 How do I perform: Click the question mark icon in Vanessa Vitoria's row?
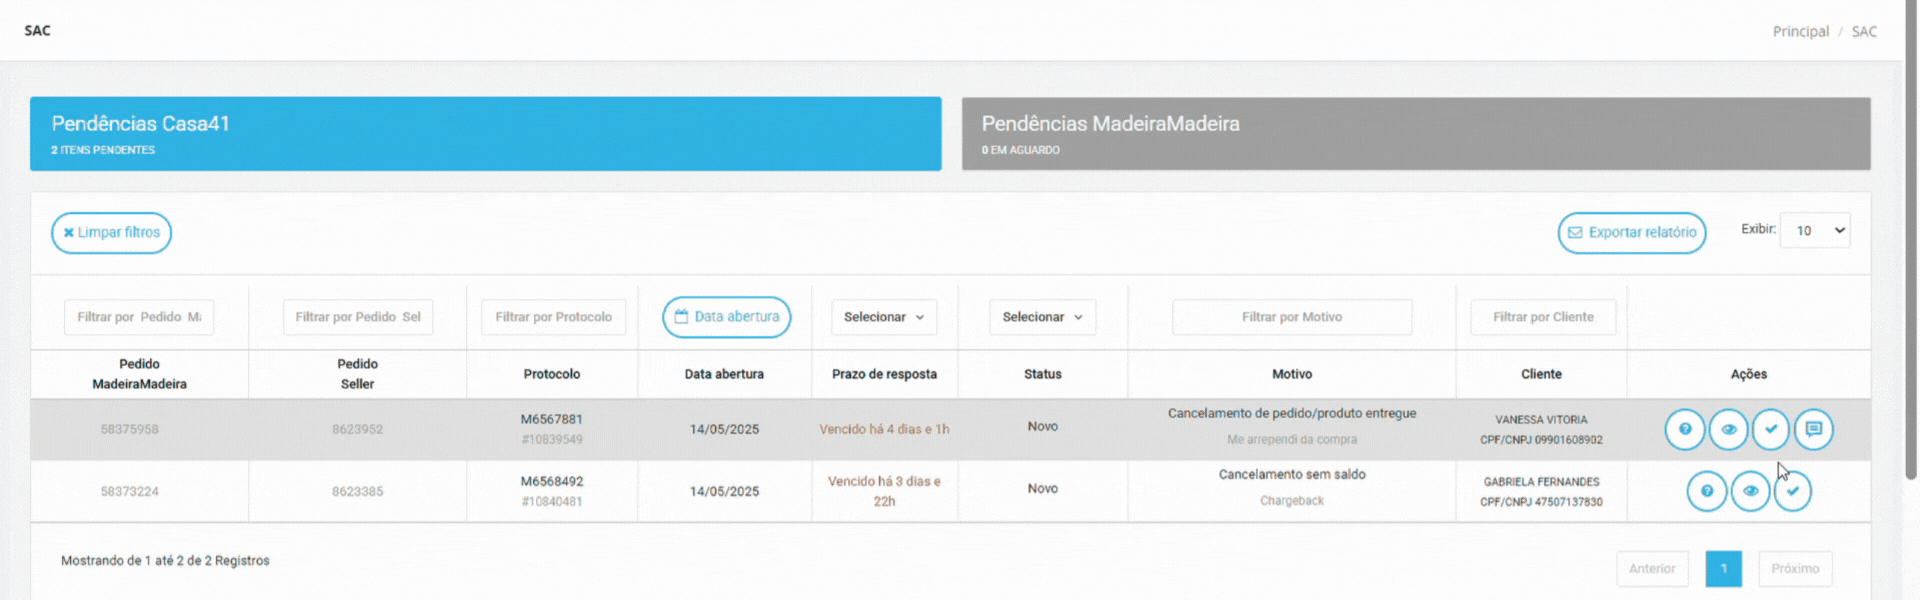click(x=1685, y=430)
